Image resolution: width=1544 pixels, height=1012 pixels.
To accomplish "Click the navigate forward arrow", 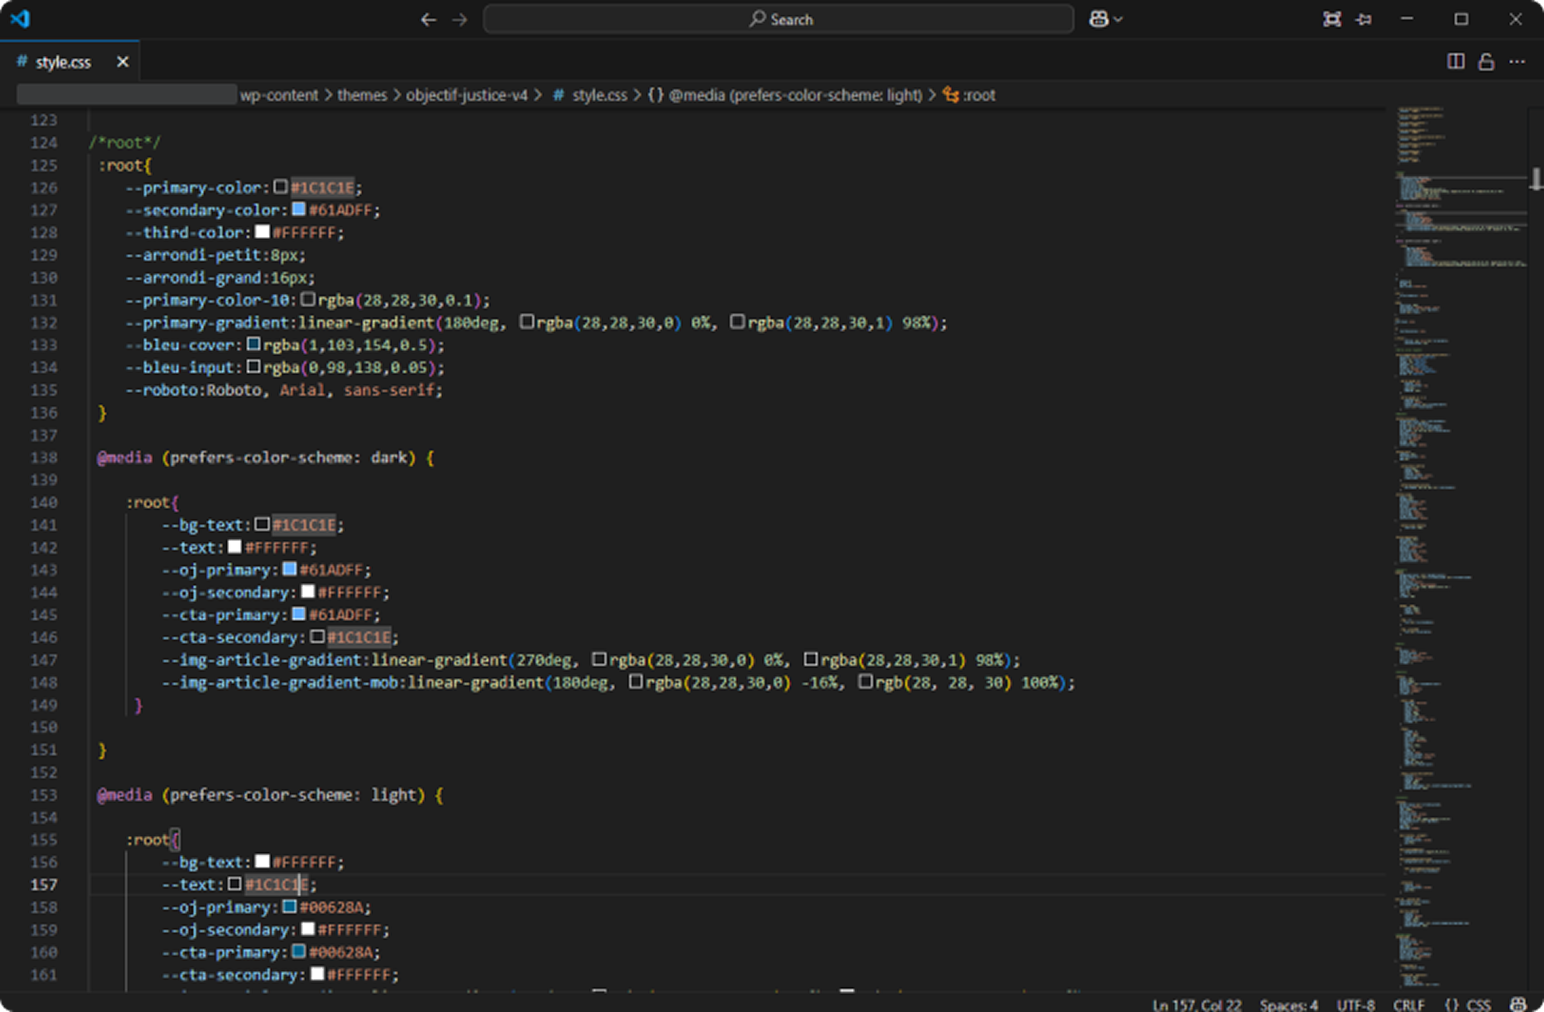I will pyautogui.click(x=459, y=19).
